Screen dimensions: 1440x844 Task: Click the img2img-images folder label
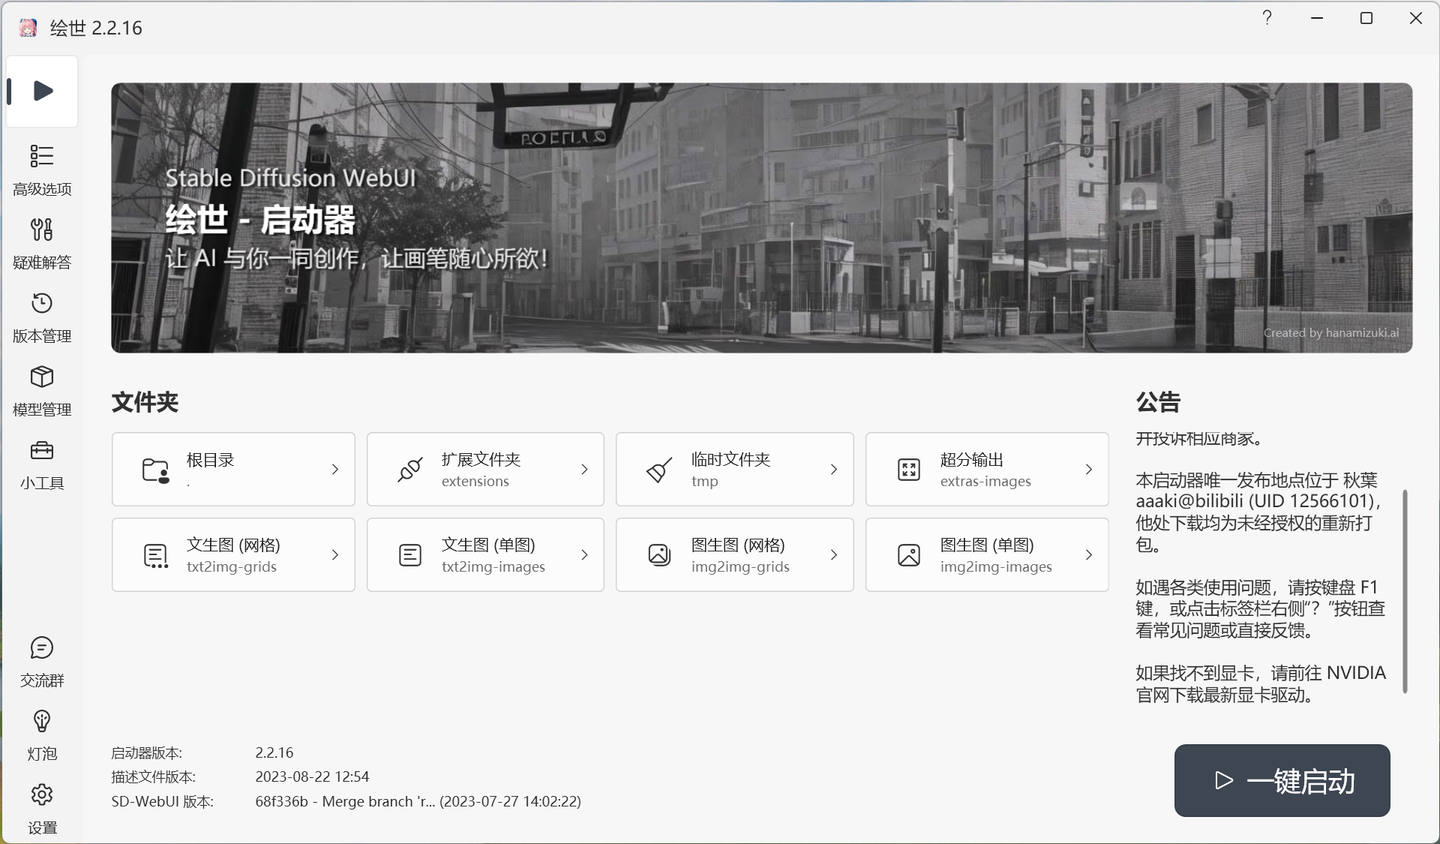996,567
